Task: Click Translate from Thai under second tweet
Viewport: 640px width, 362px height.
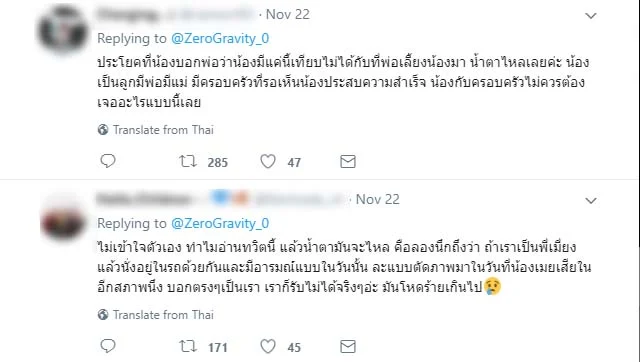Action: [x=163, y=315]
